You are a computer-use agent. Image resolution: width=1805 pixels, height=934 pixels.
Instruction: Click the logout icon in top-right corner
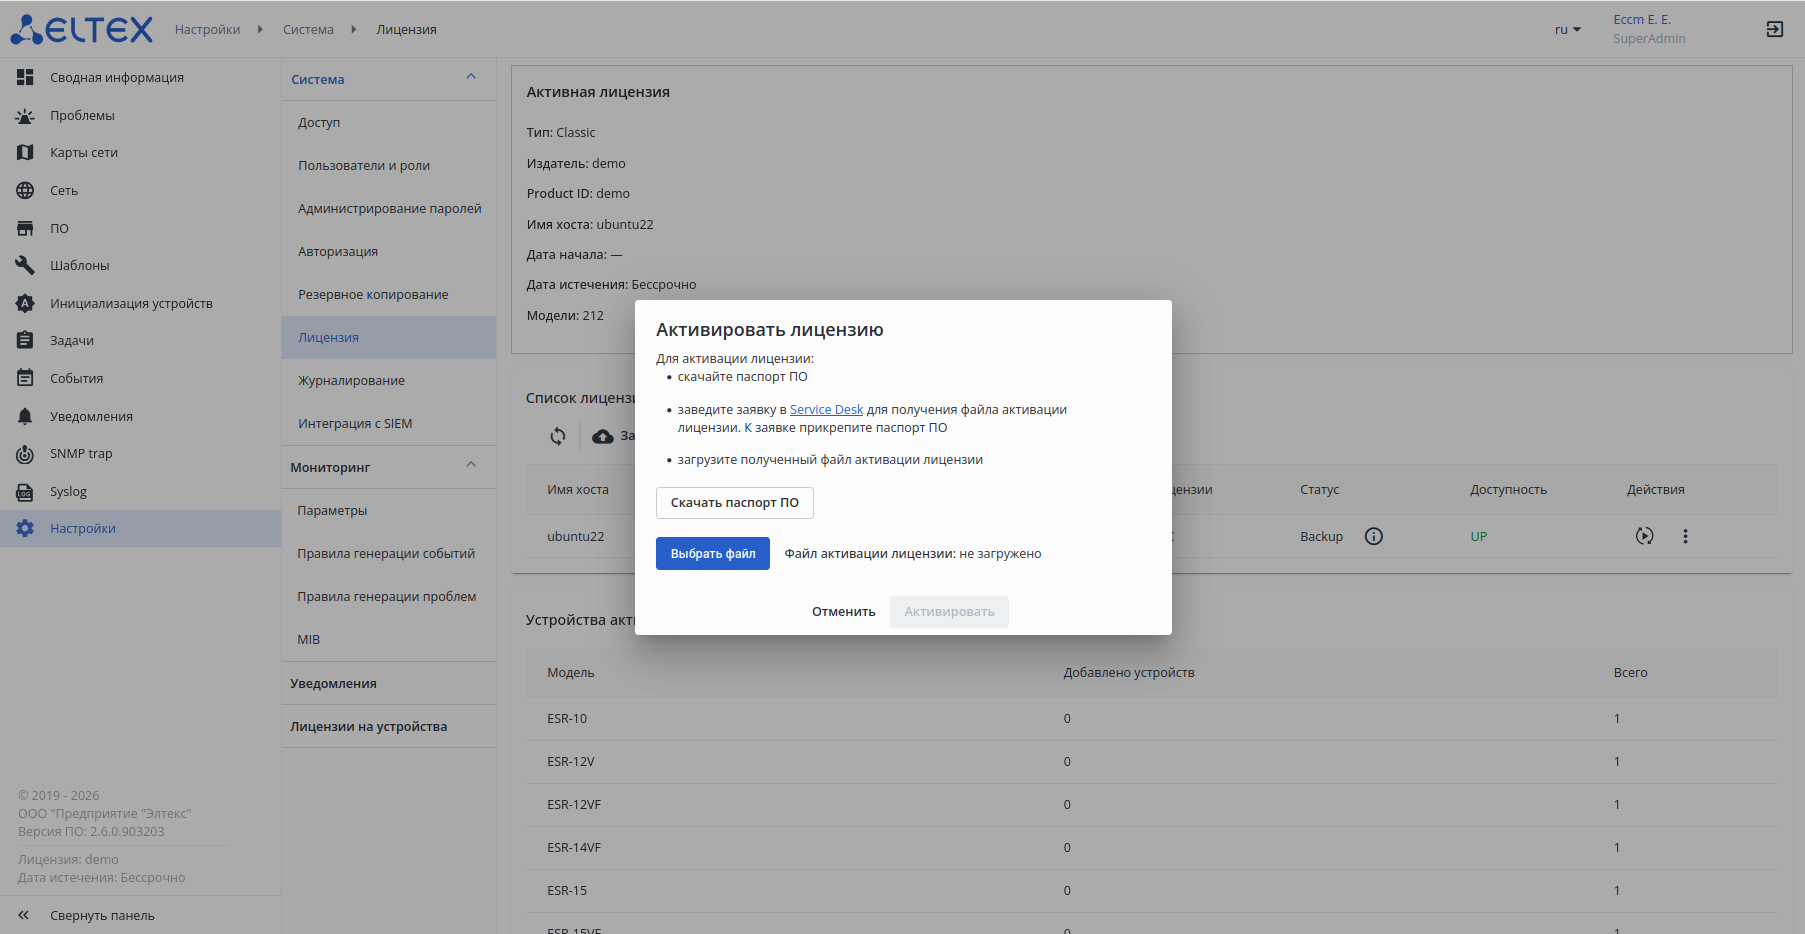1774,29
